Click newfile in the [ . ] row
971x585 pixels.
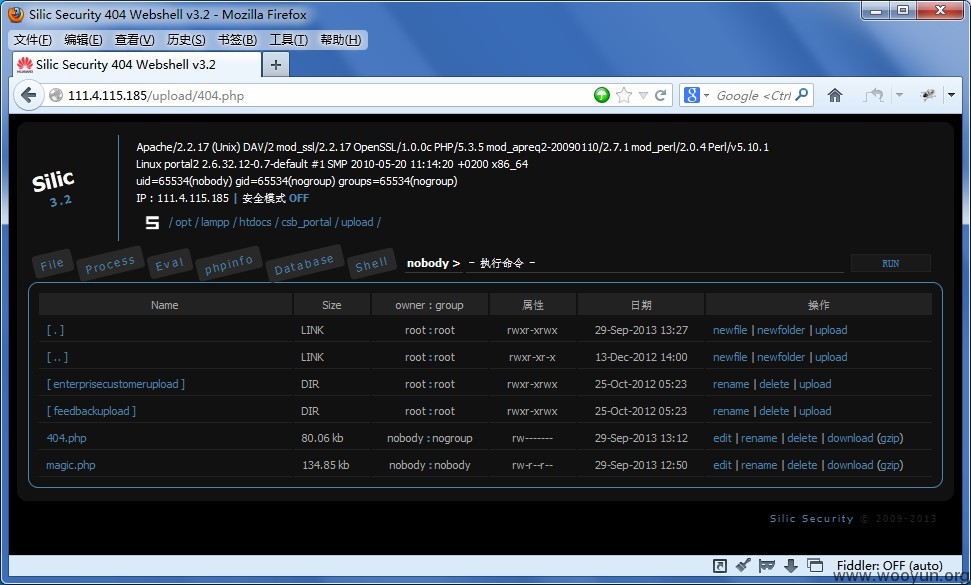tap(730, 330)
